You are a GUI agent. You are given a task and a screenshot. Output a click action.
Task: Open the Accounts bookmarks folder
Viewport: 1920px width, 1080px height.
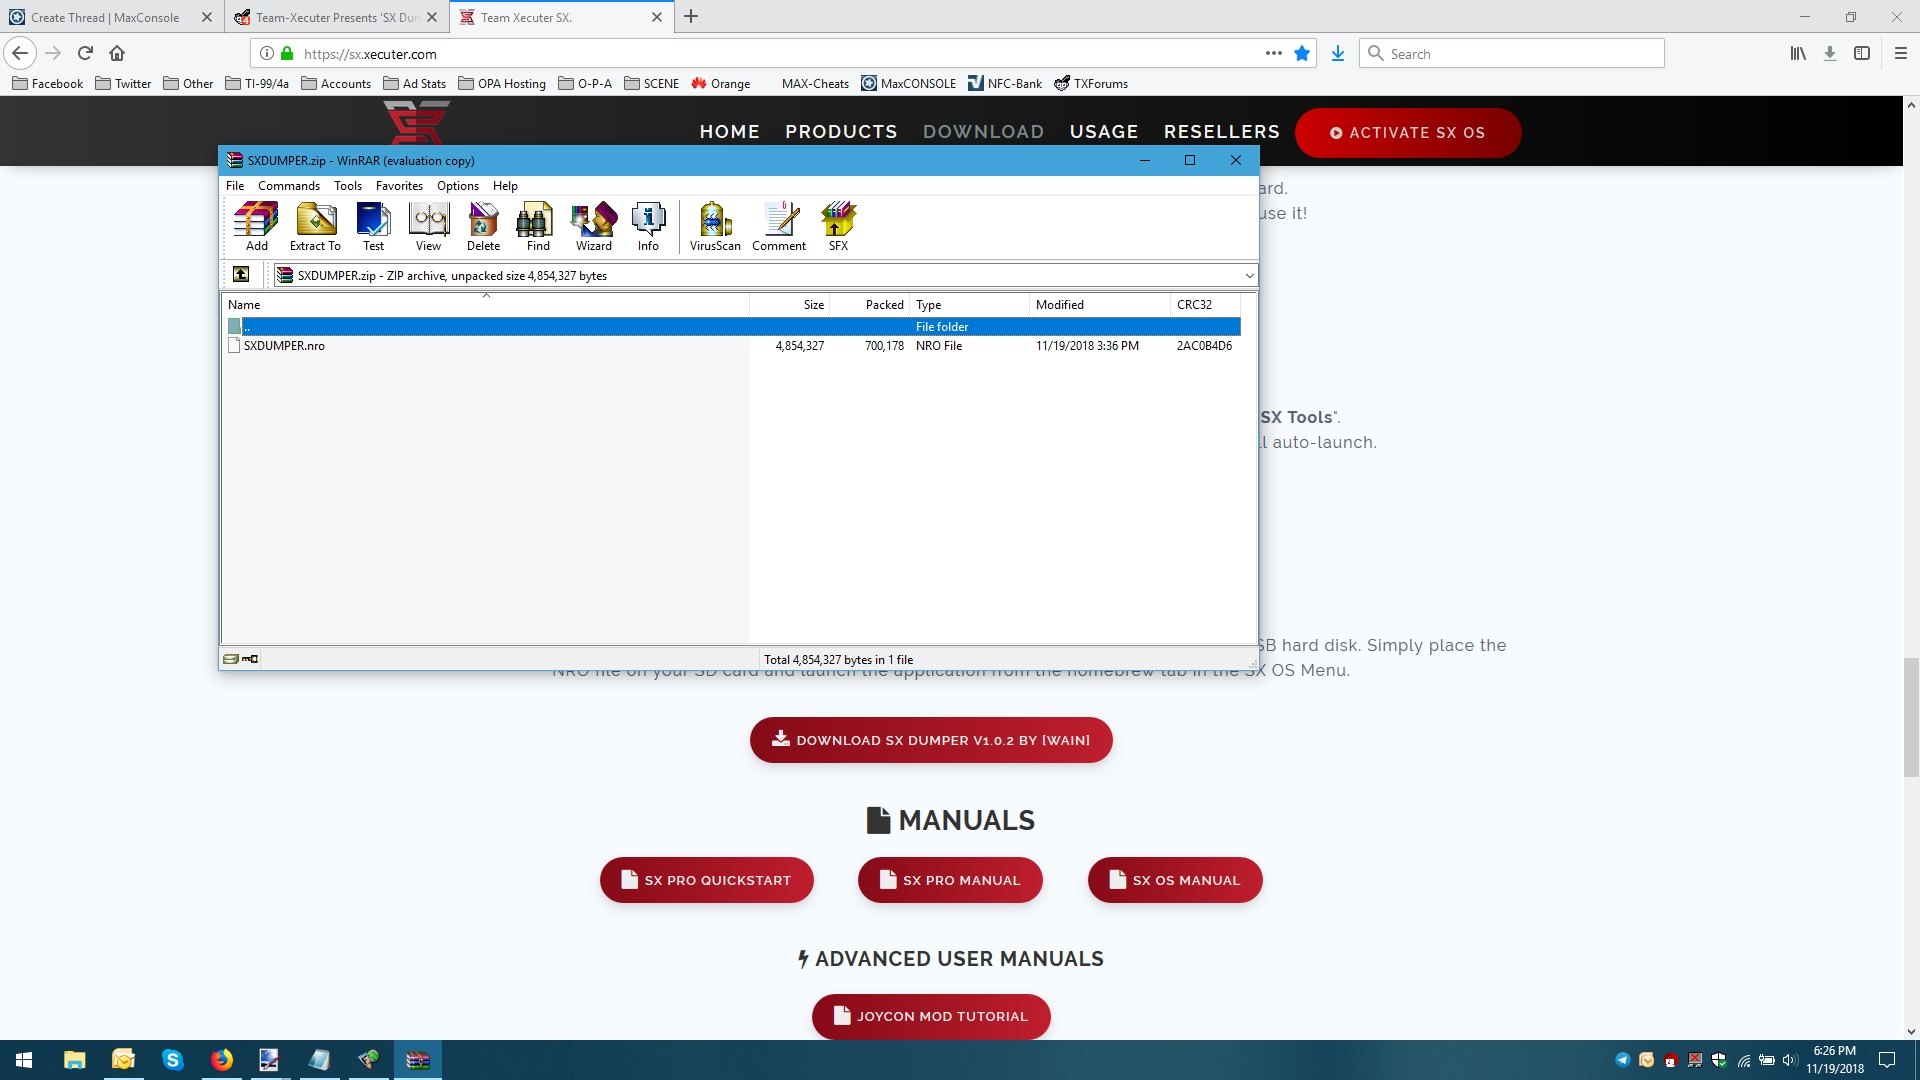tap(336, 84)
